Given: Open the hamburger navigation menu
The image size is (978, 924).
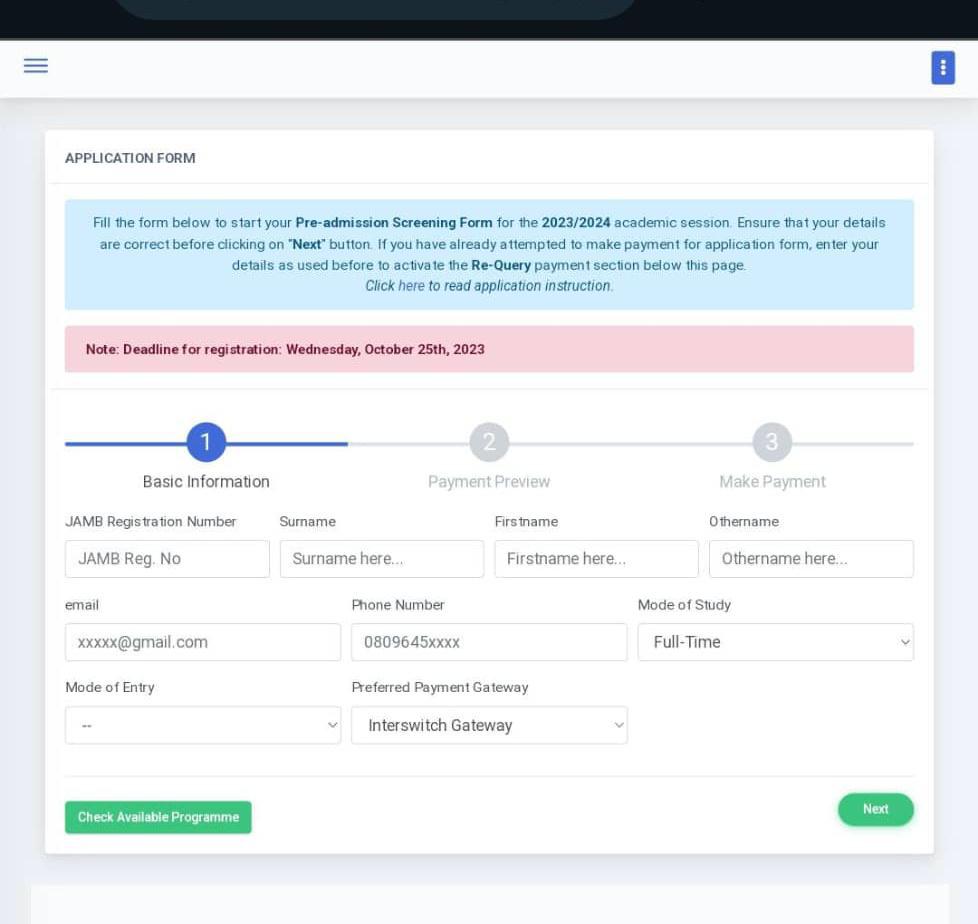Looking at the screenshot, I should tap(36, 66).
